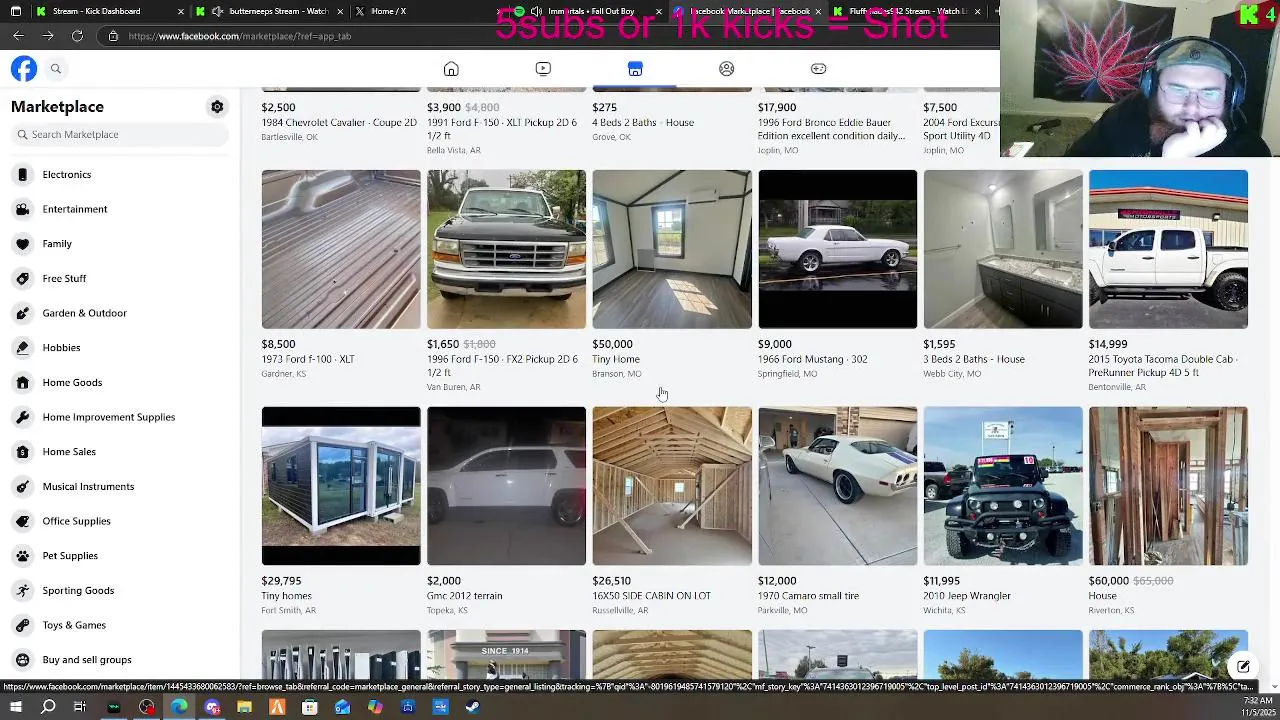This screenshot has height=720, width=1280.
Task: Open the Facebook logo home link
Action: (24, 68)
